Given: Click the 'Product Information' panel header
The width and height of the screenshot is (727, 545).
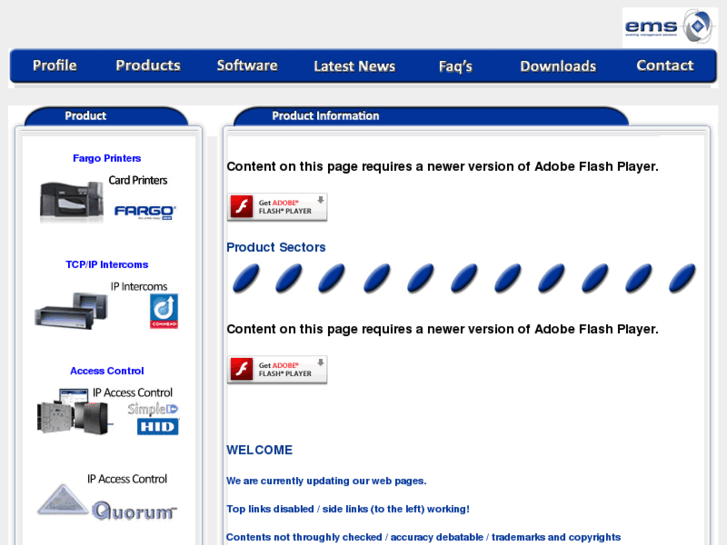Looking at the screenshot, I should (325, 116).
